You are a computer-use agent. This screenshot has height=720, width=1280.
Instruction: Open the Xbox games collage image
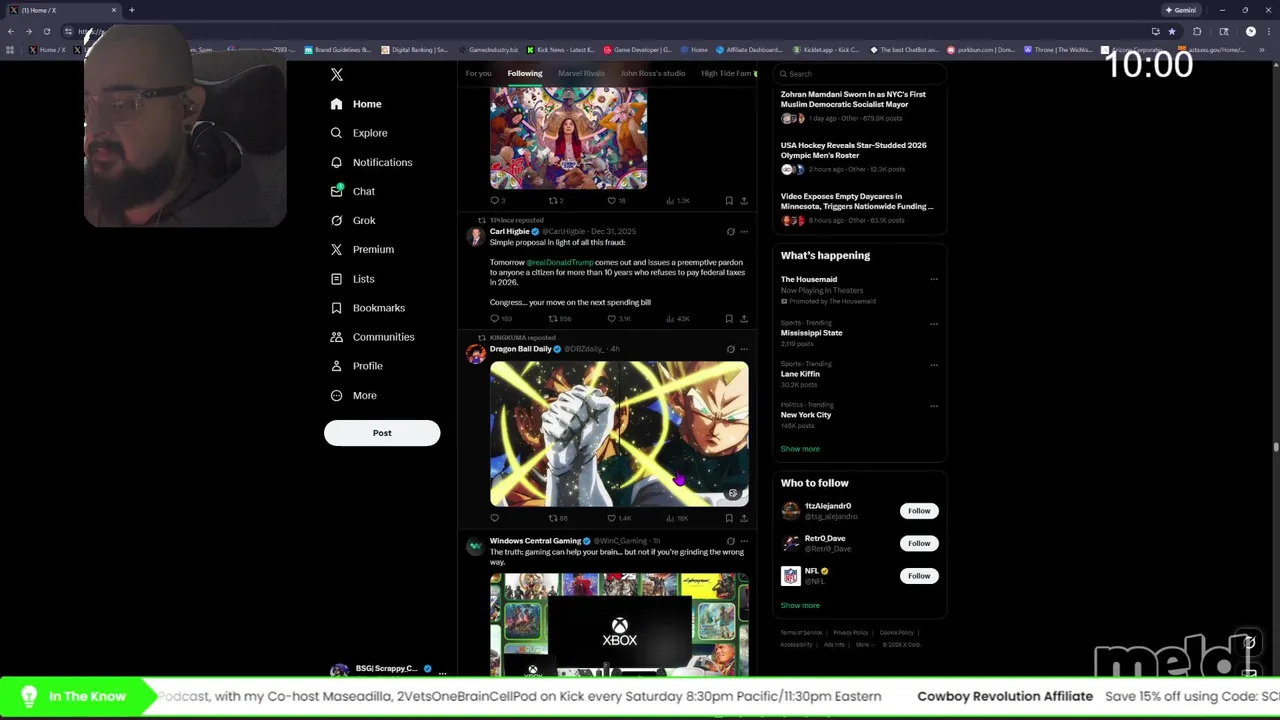pos(619,624)
